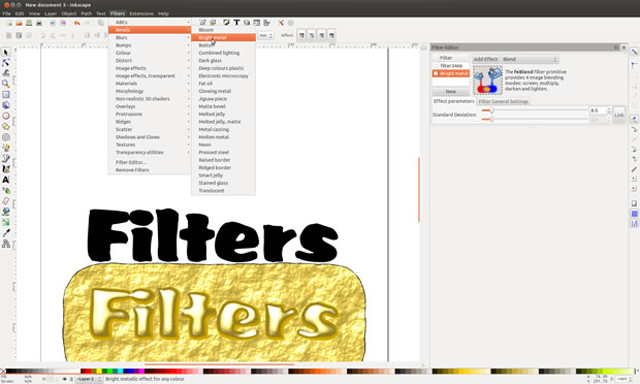Viewport: 640px width, 384px height.
Task: Switch to Filter General Settings tab
Action: 503,101
